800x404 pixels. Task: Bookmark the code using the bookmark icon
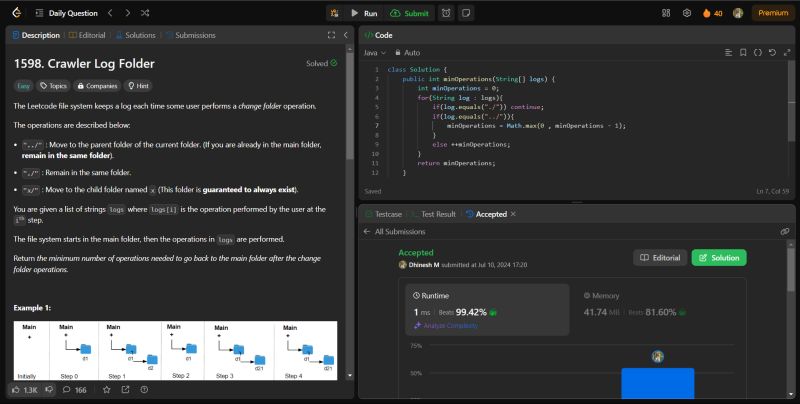[743, 52]
